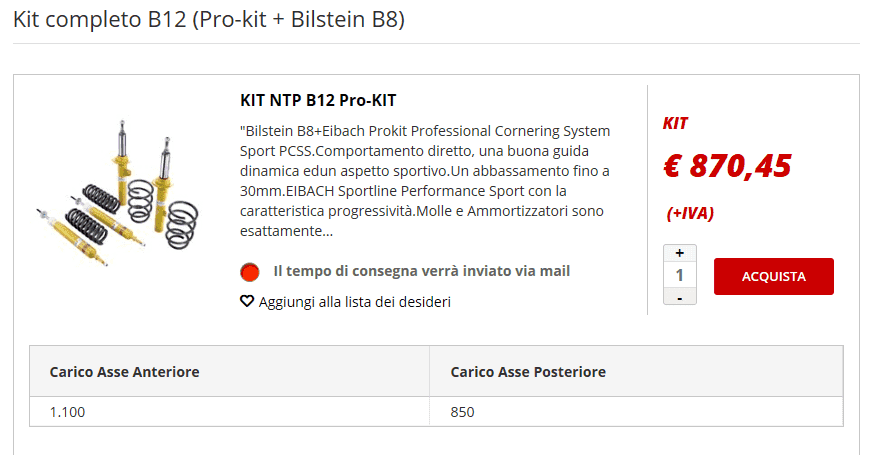
Task: Click the price € 870,45
Action: pyautogui.click(x=727, y=166)
